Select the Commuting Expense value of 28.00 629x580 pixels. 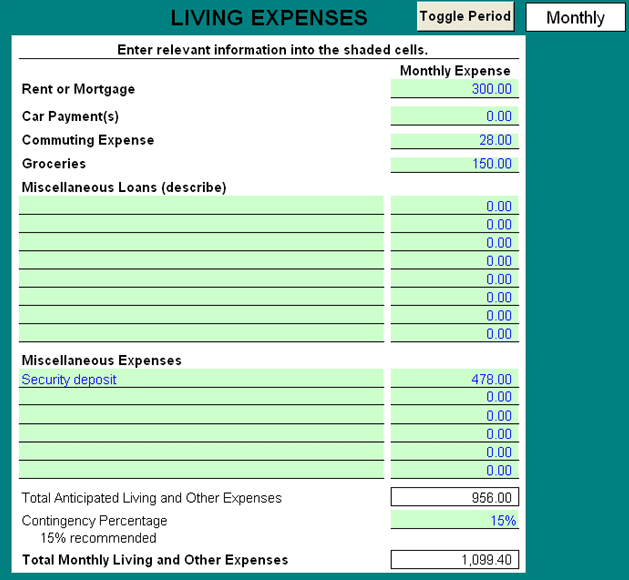(x=455, y=140)
